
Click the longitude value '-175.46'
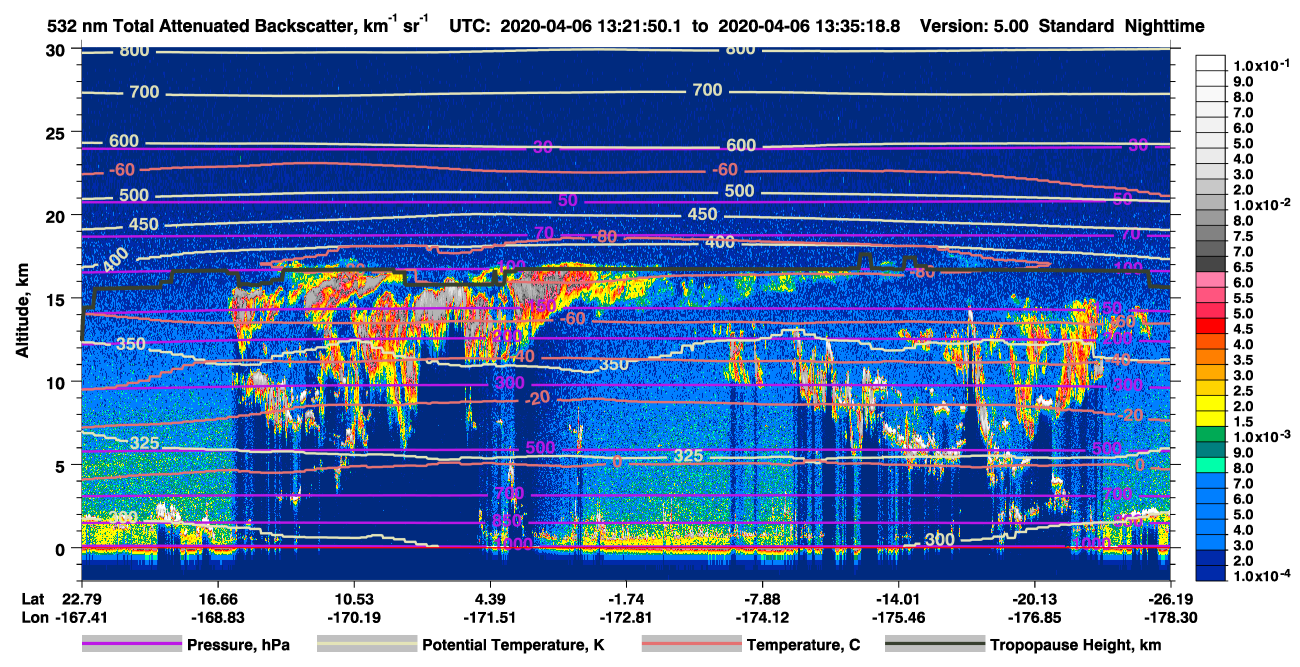[x=899, y=617]
